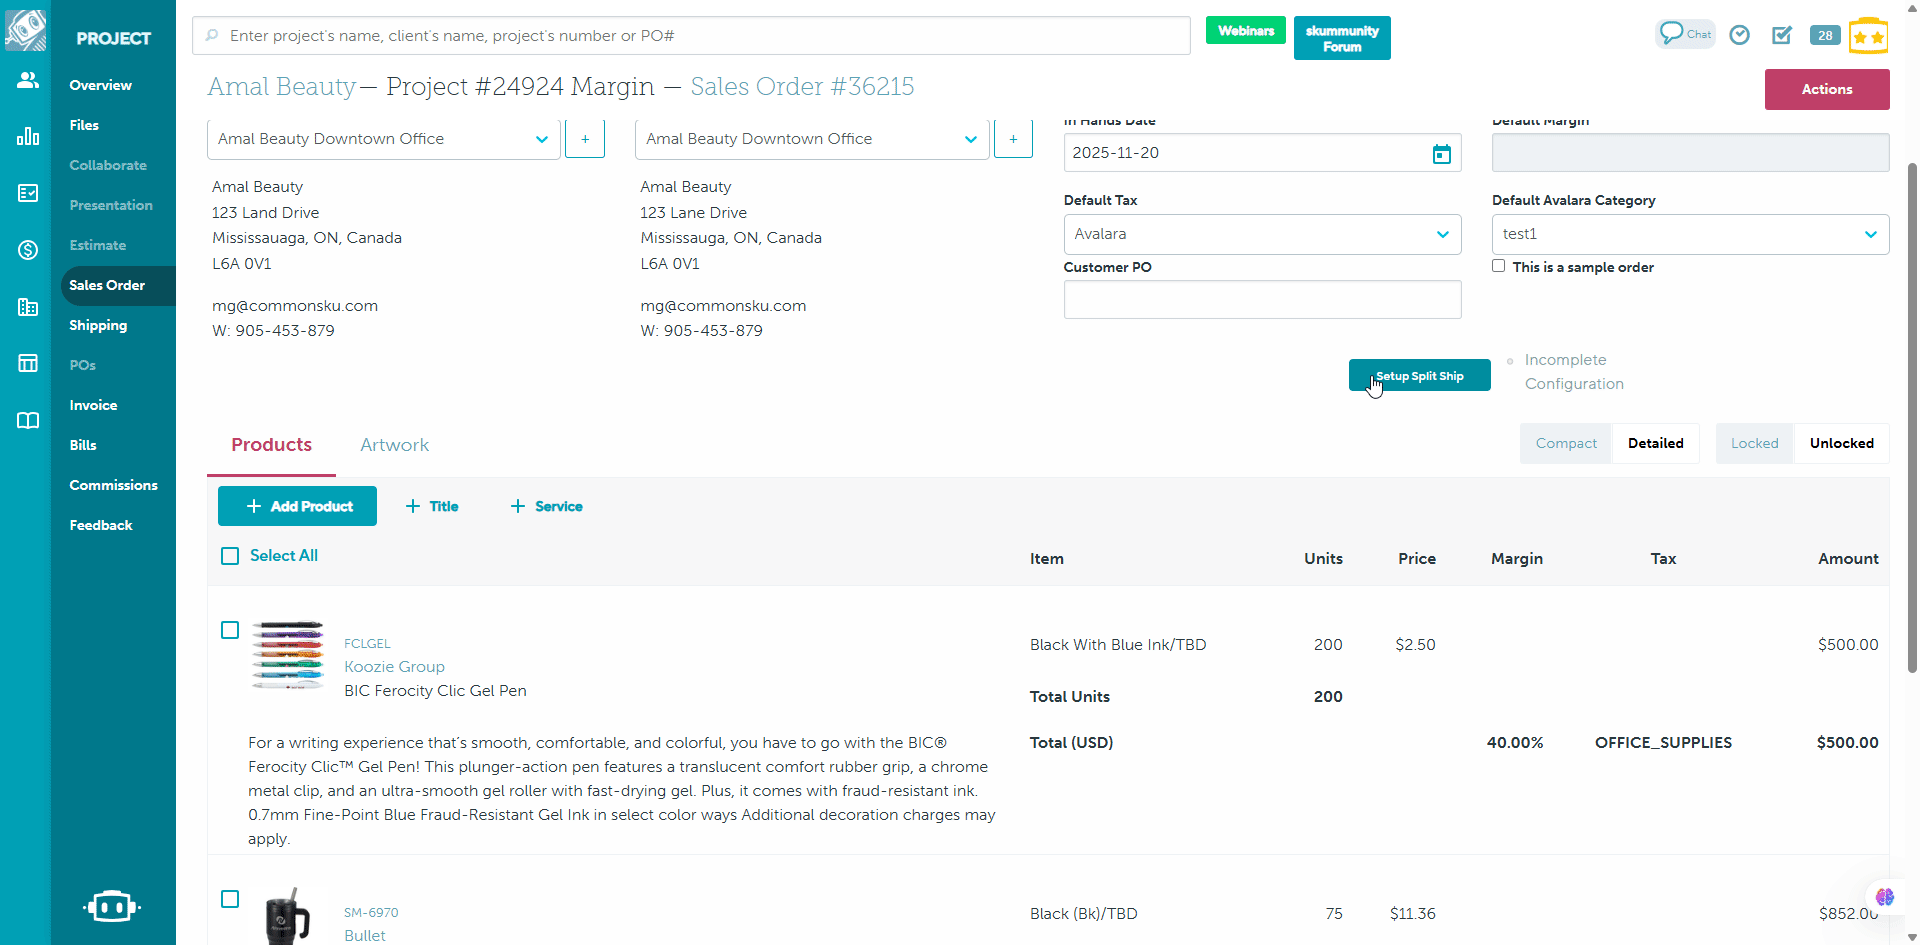Tick the BIC Ferocity Clic Gel Pen checkbox
Screen dimensions: 1920x945
pos(230,630)
